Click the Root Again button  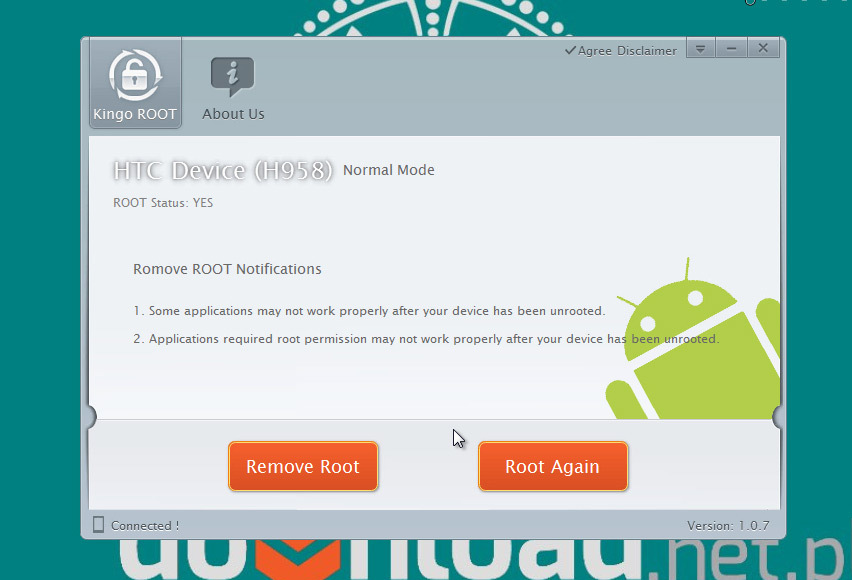tap(553, 466)
